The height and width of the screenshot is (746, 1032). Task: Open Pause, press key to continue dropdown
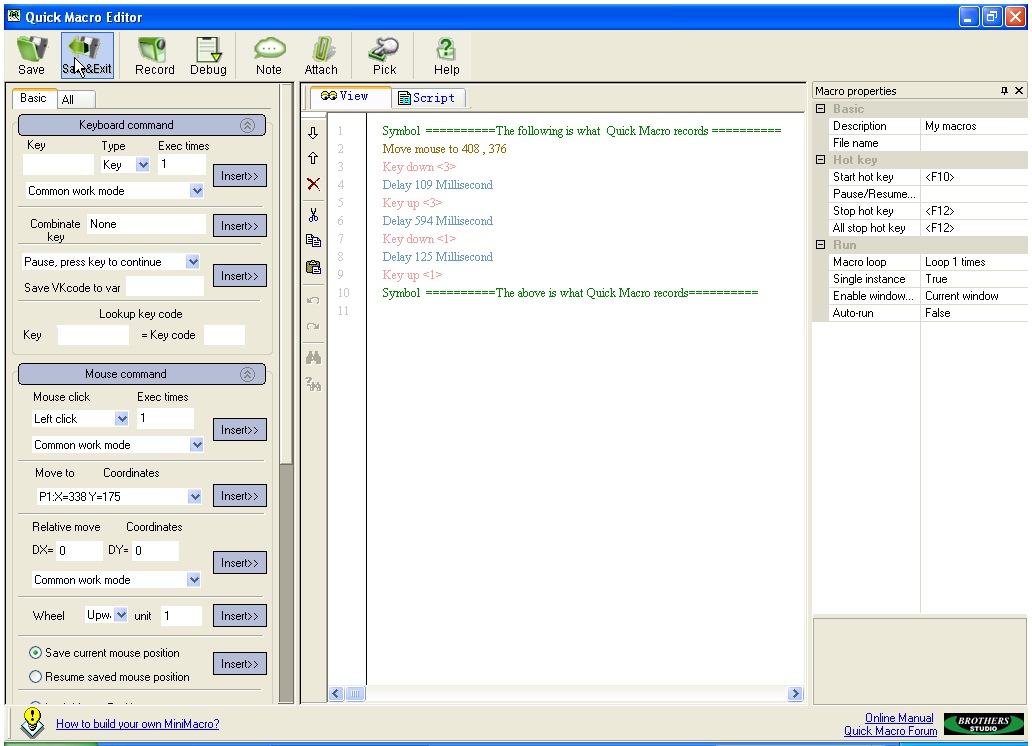(192, 262)
